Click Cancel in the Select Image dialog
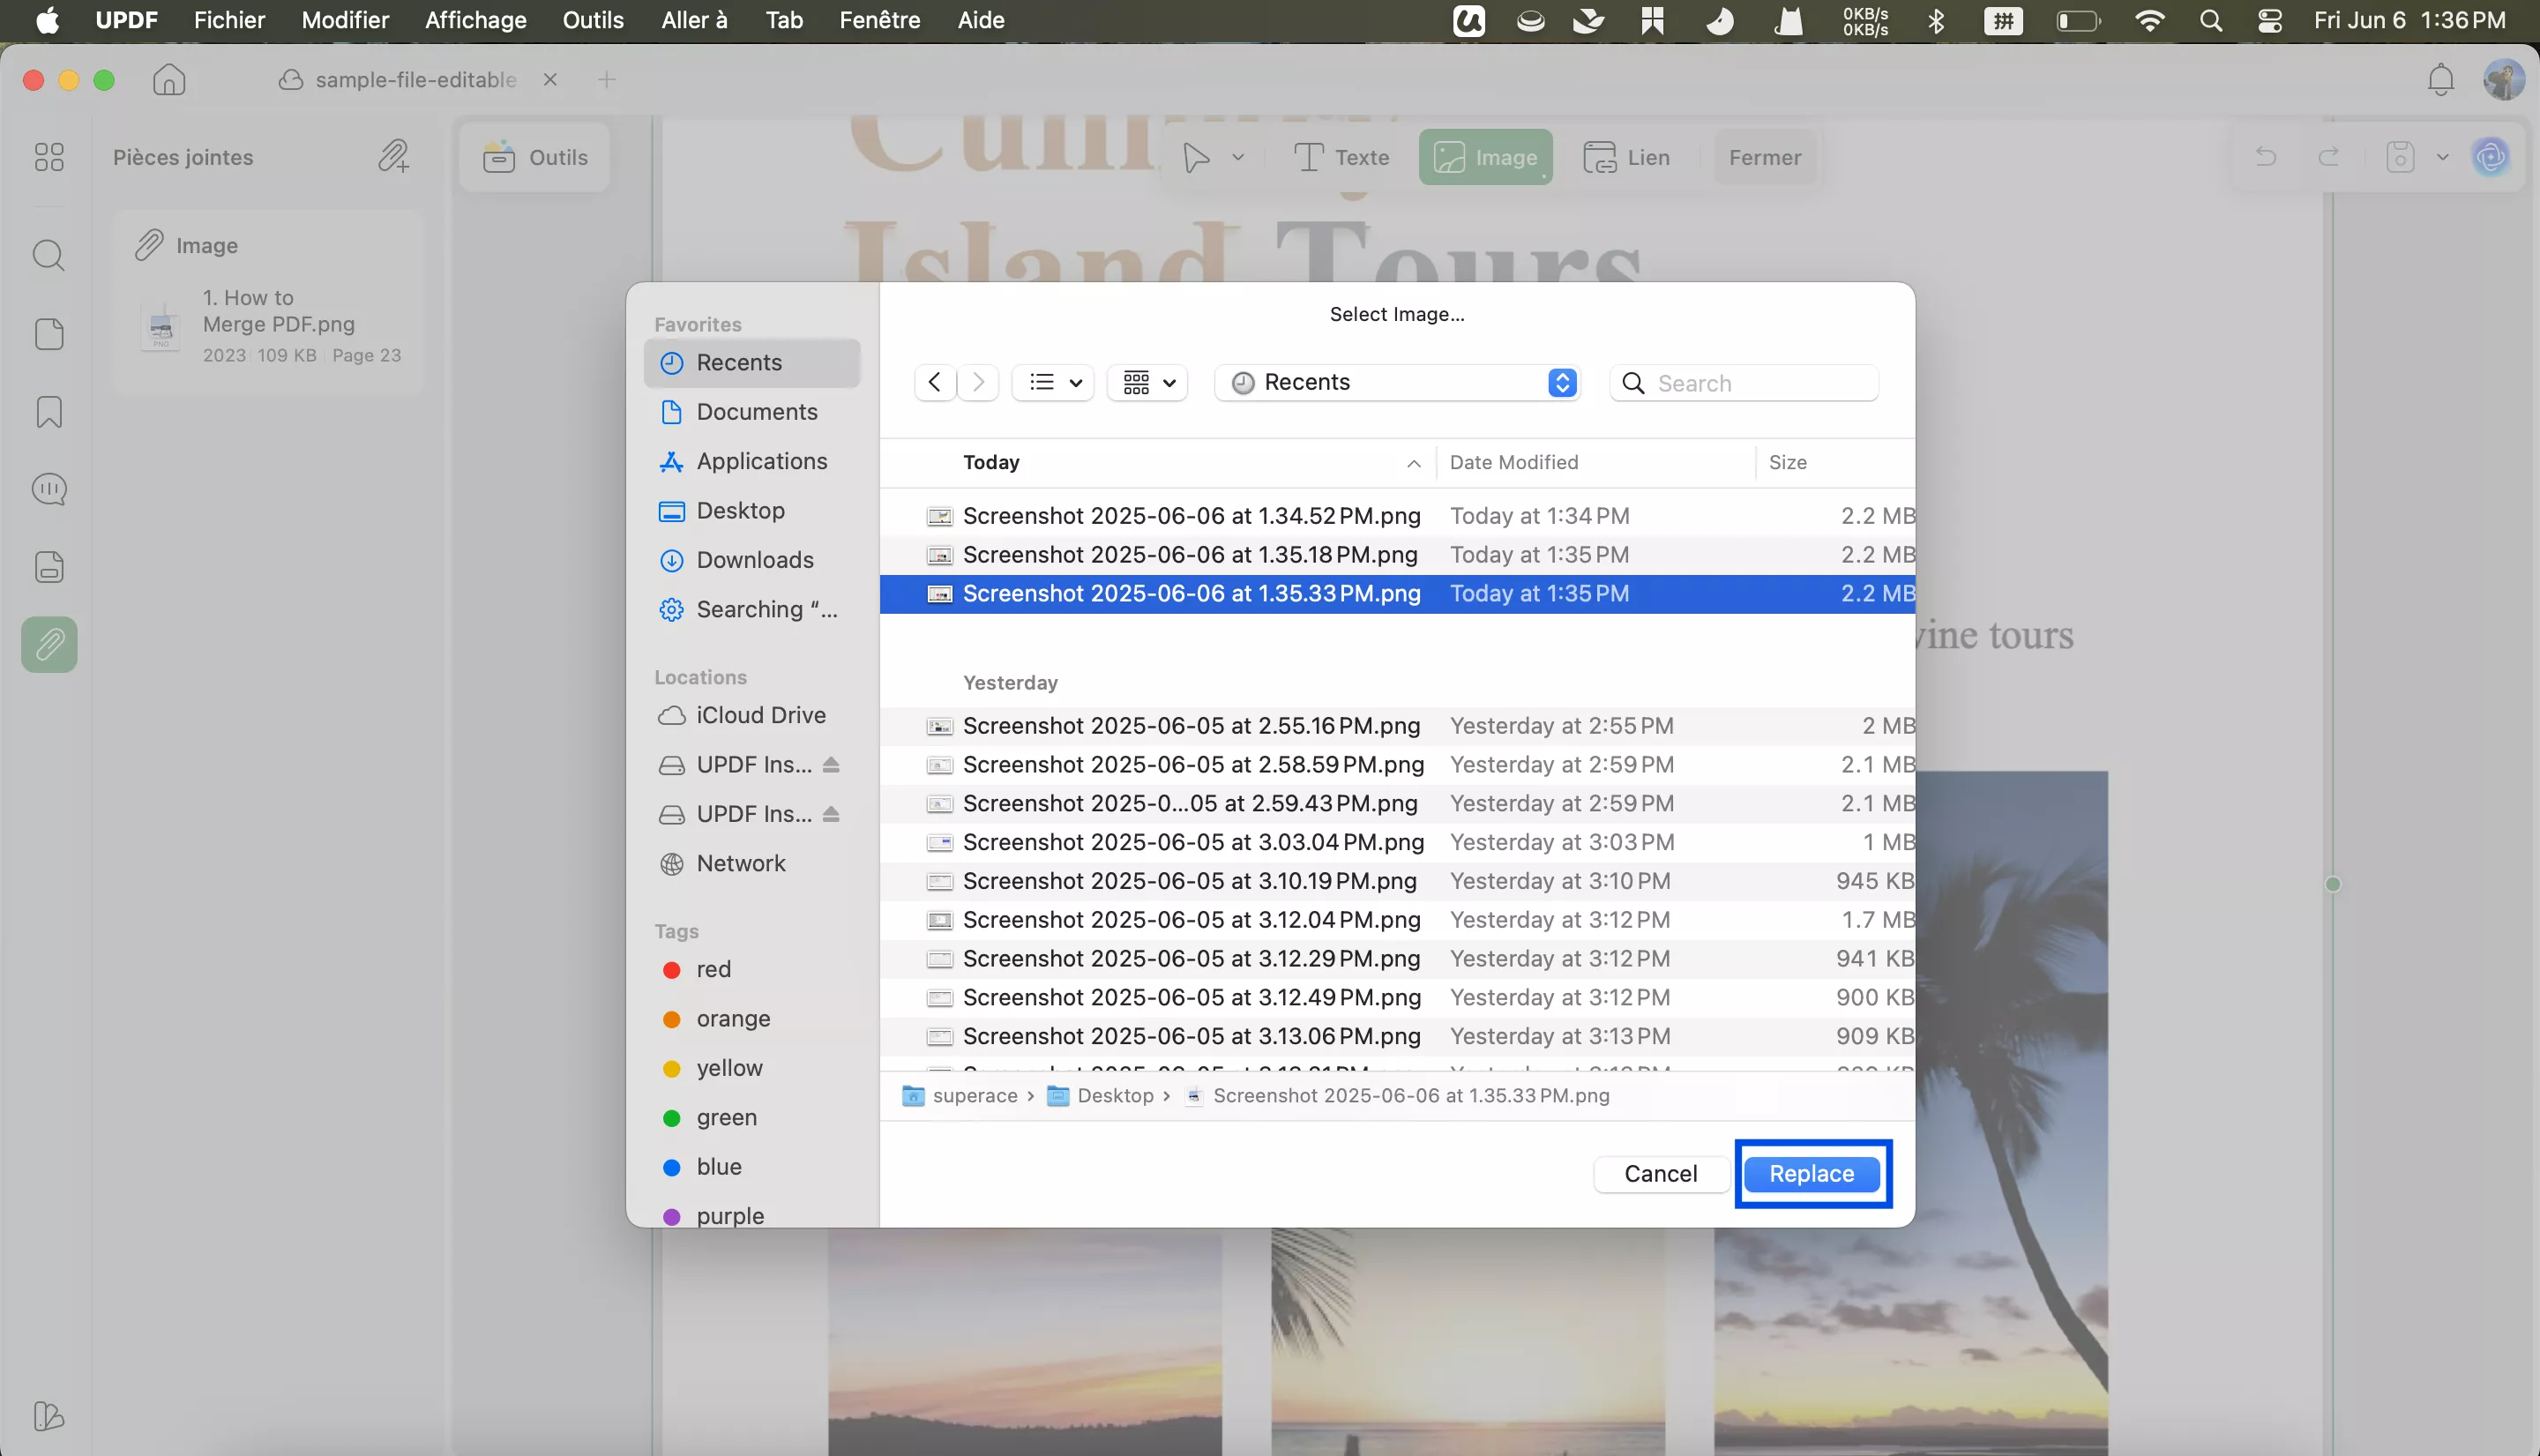 (x=1660, y=1173)
